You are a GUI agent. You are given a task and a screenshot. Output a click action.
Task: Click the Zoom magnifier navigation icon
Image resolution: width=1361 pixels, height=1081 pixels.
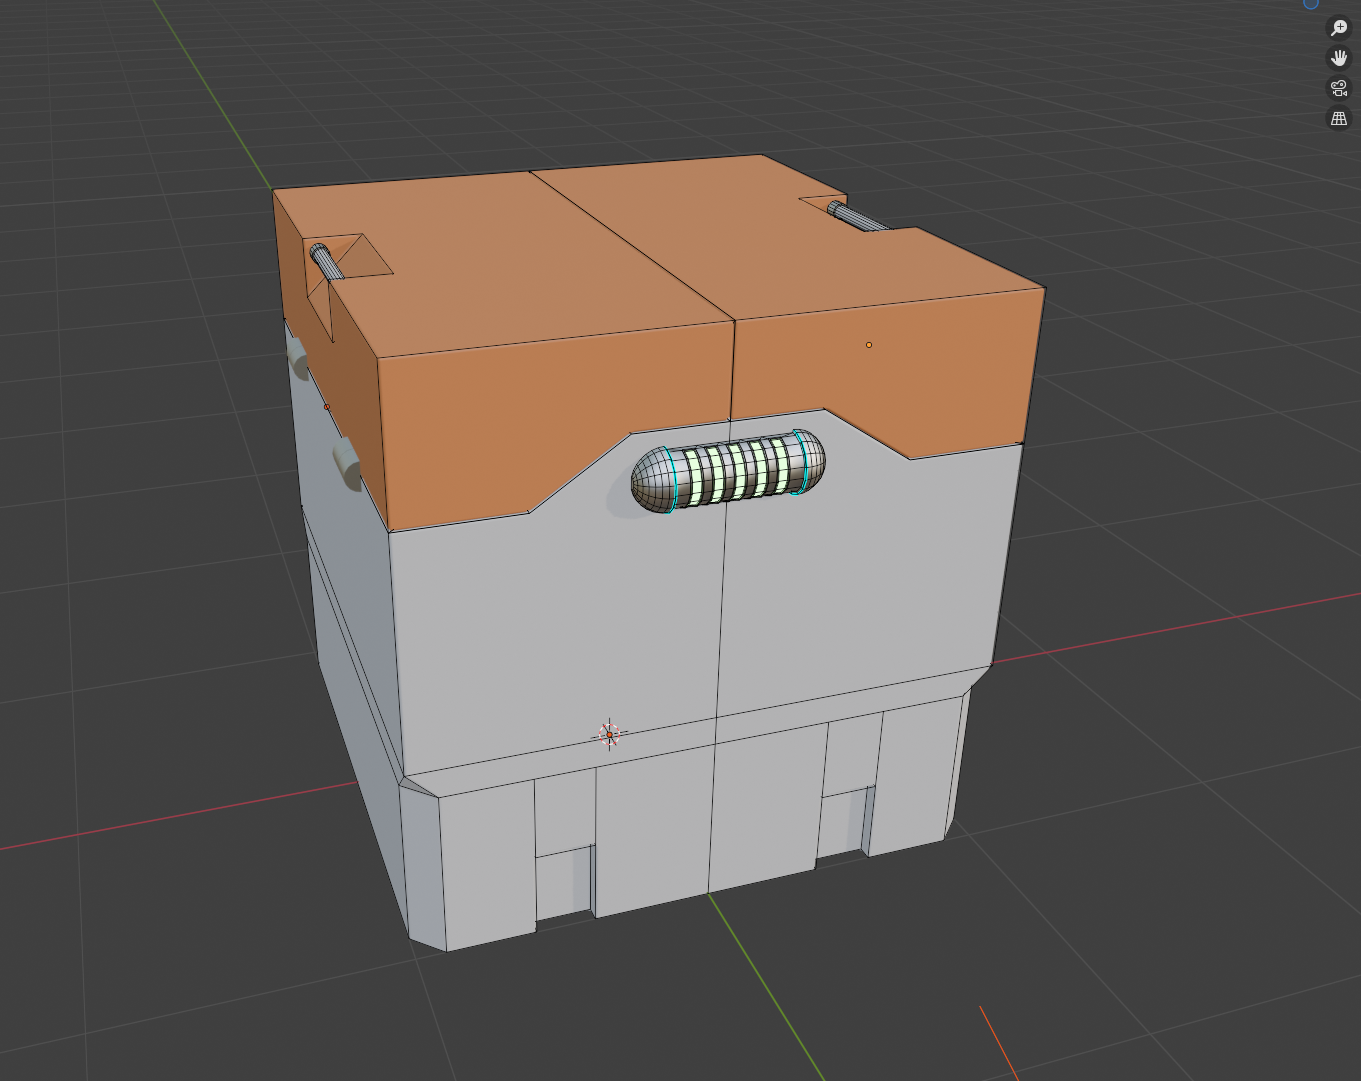1338,28
